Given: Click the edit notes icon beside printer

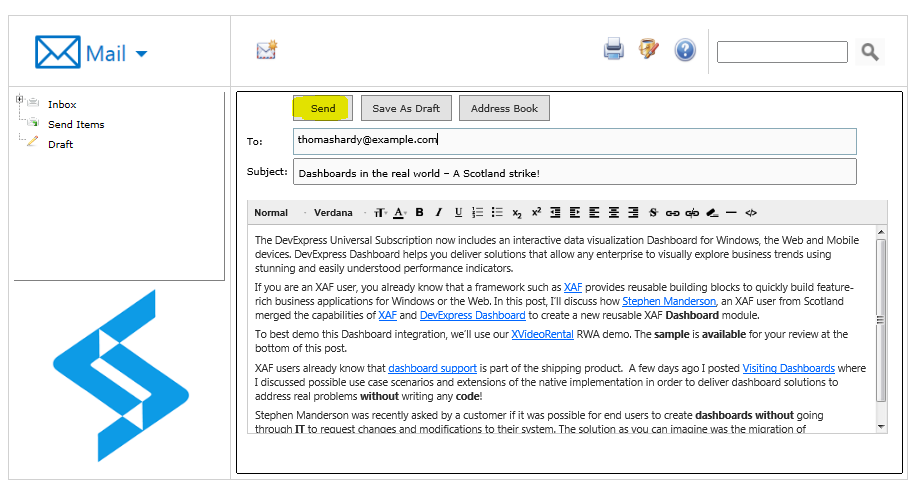Looking at the screenshot, I should [x=649, y=49].
